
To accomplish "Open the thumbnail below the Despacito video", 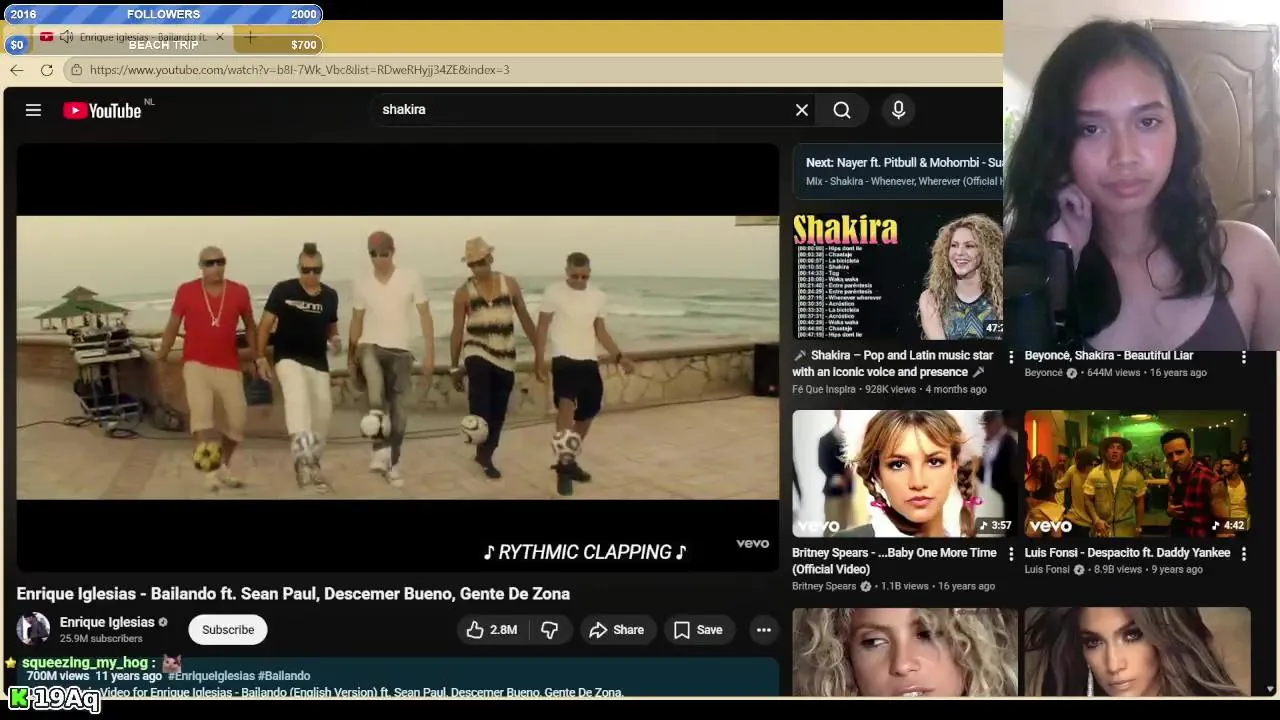I will click(x=1137, y=651).
